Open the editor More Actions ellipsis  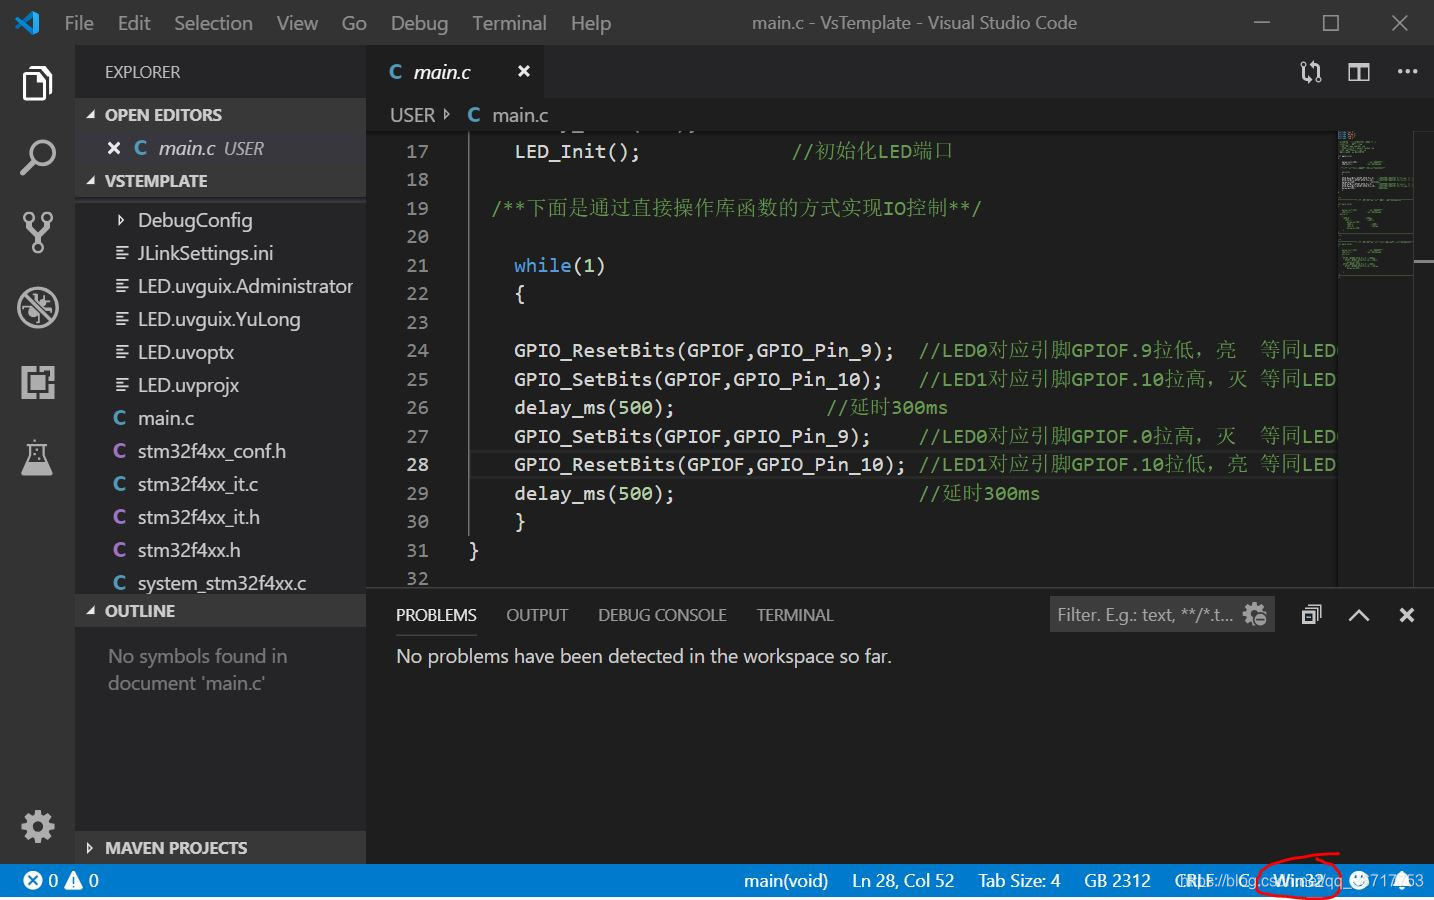point(1407,72)
